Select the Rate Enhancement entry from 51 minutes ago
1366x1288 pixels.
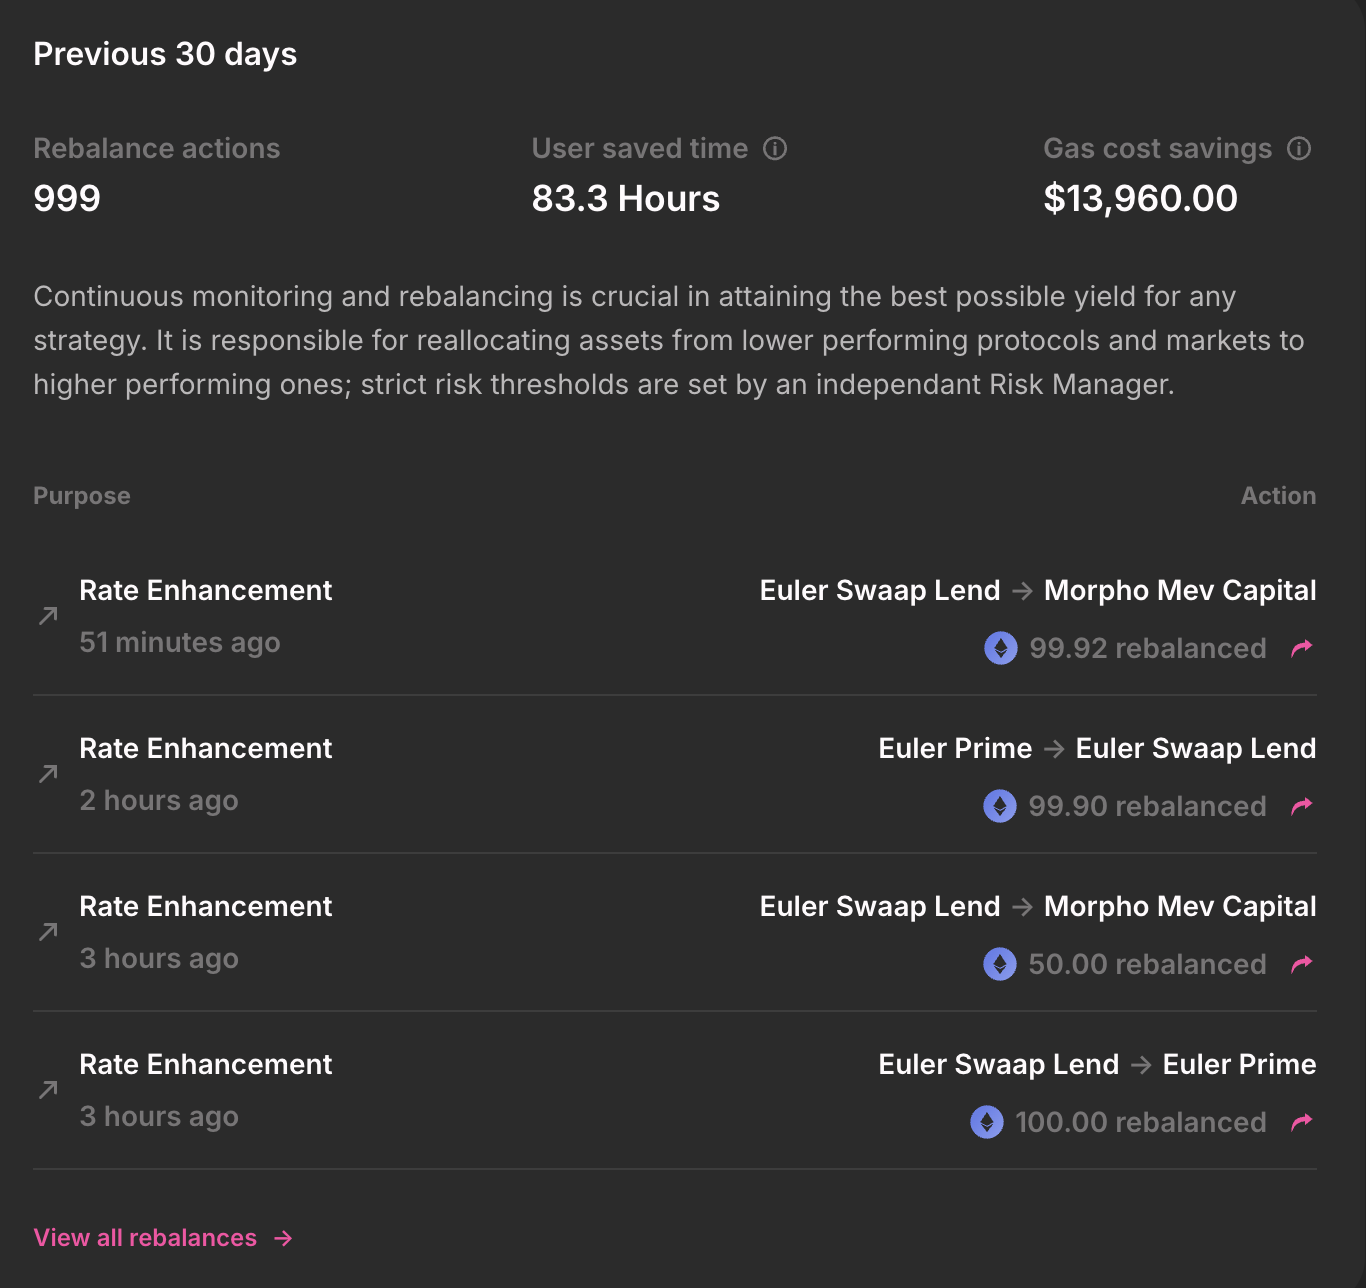pos(205,591)
